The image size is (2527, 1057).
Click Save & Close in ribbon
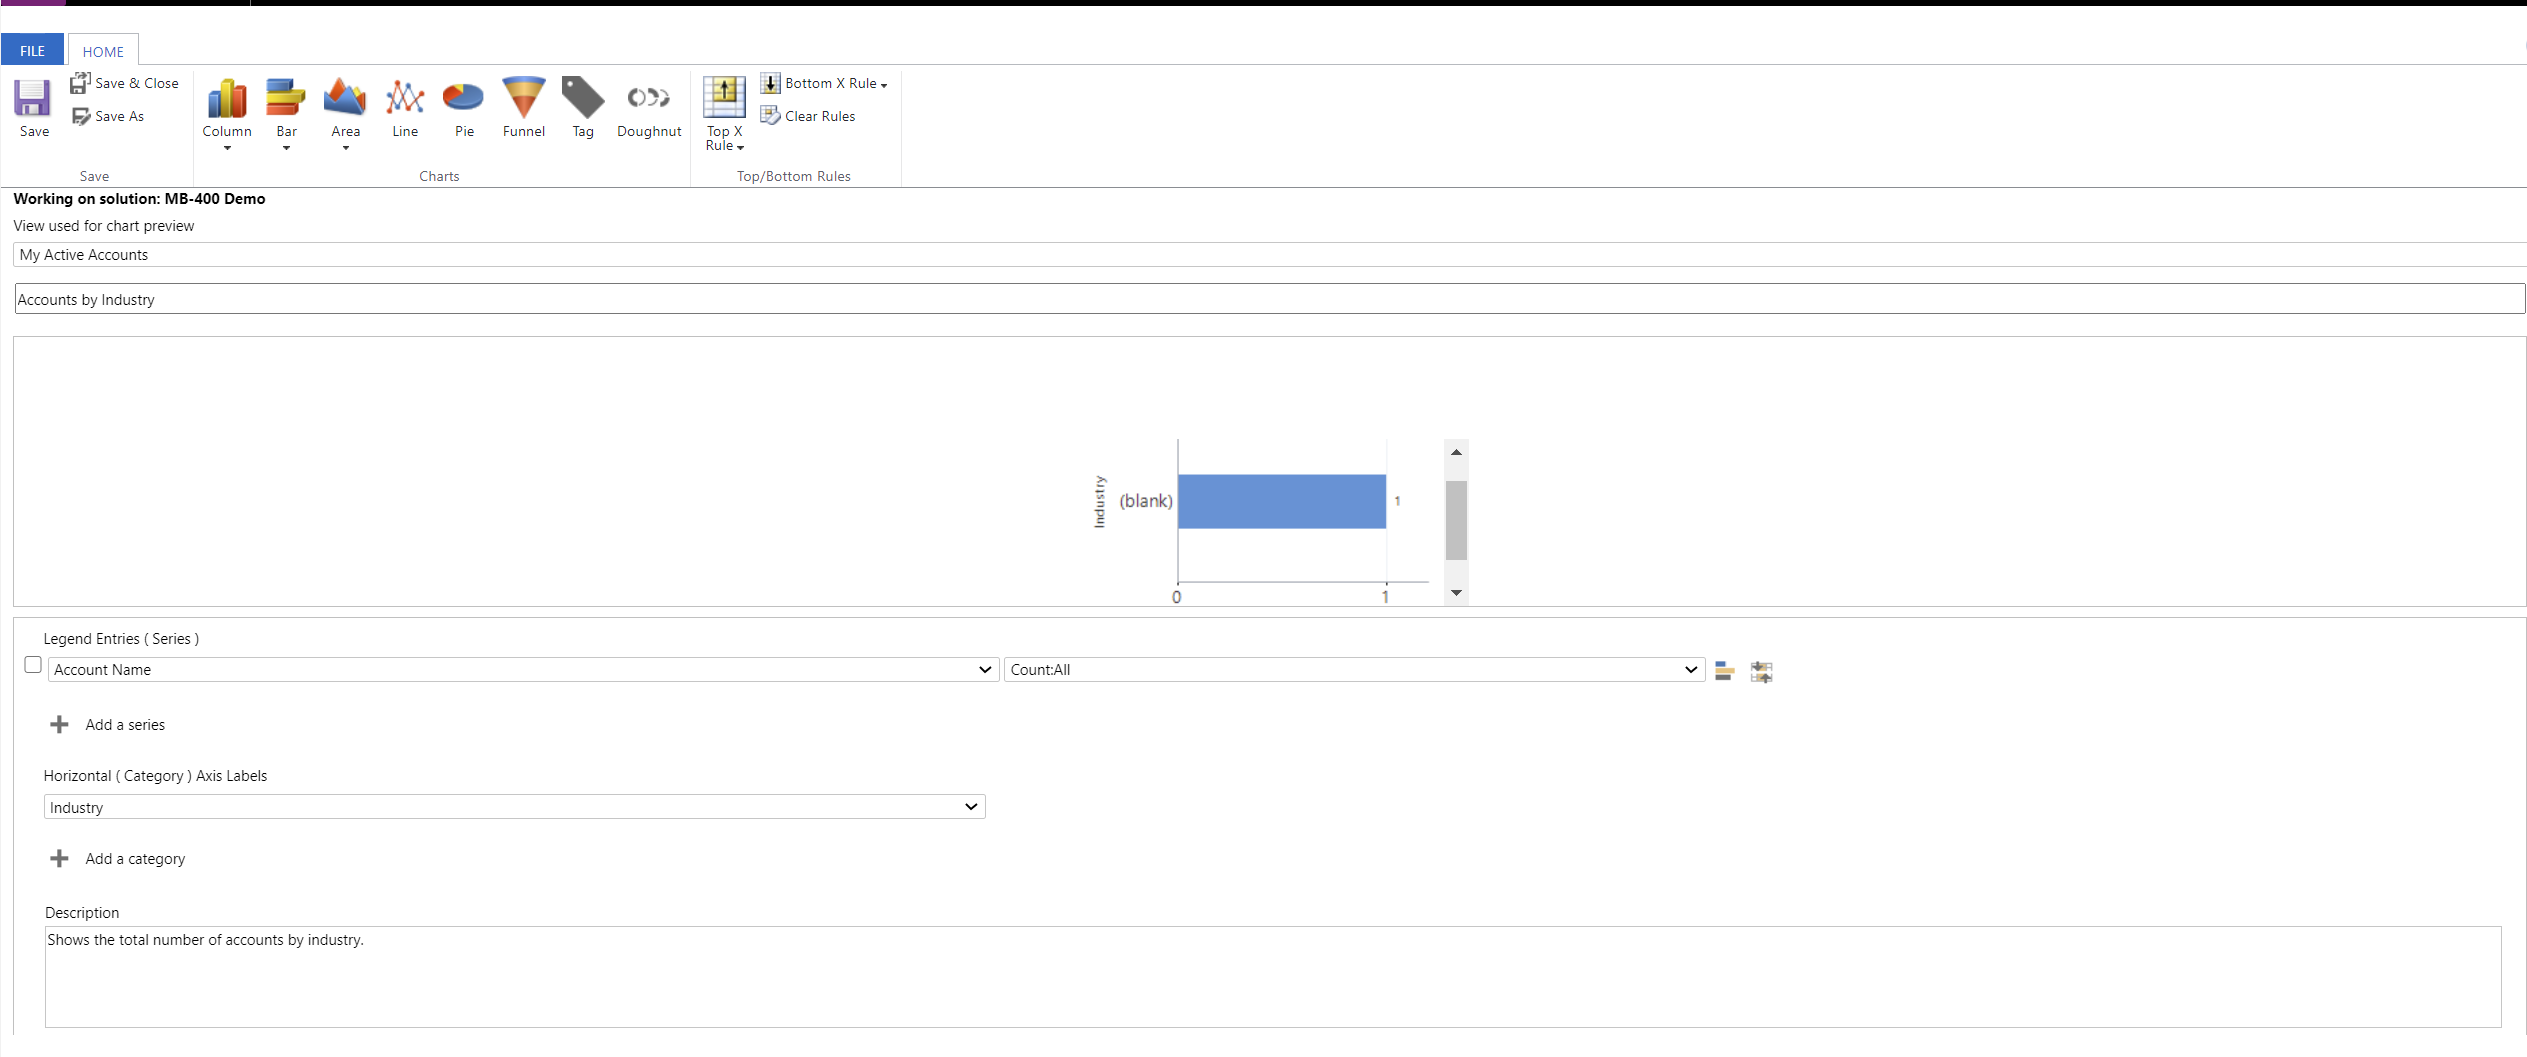[x=125, y=83]
